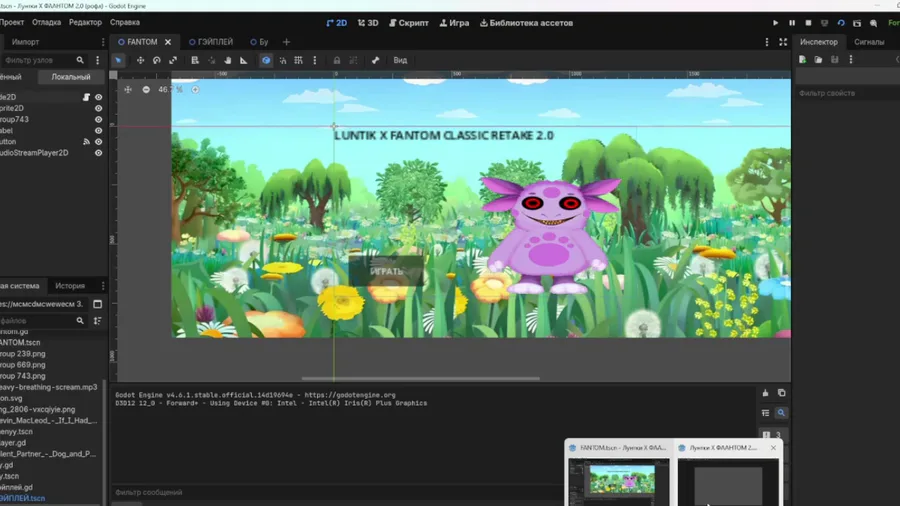Create a new resource in Inspector
900x506 pixels.
pyautogui.click(x=802, y=60)
